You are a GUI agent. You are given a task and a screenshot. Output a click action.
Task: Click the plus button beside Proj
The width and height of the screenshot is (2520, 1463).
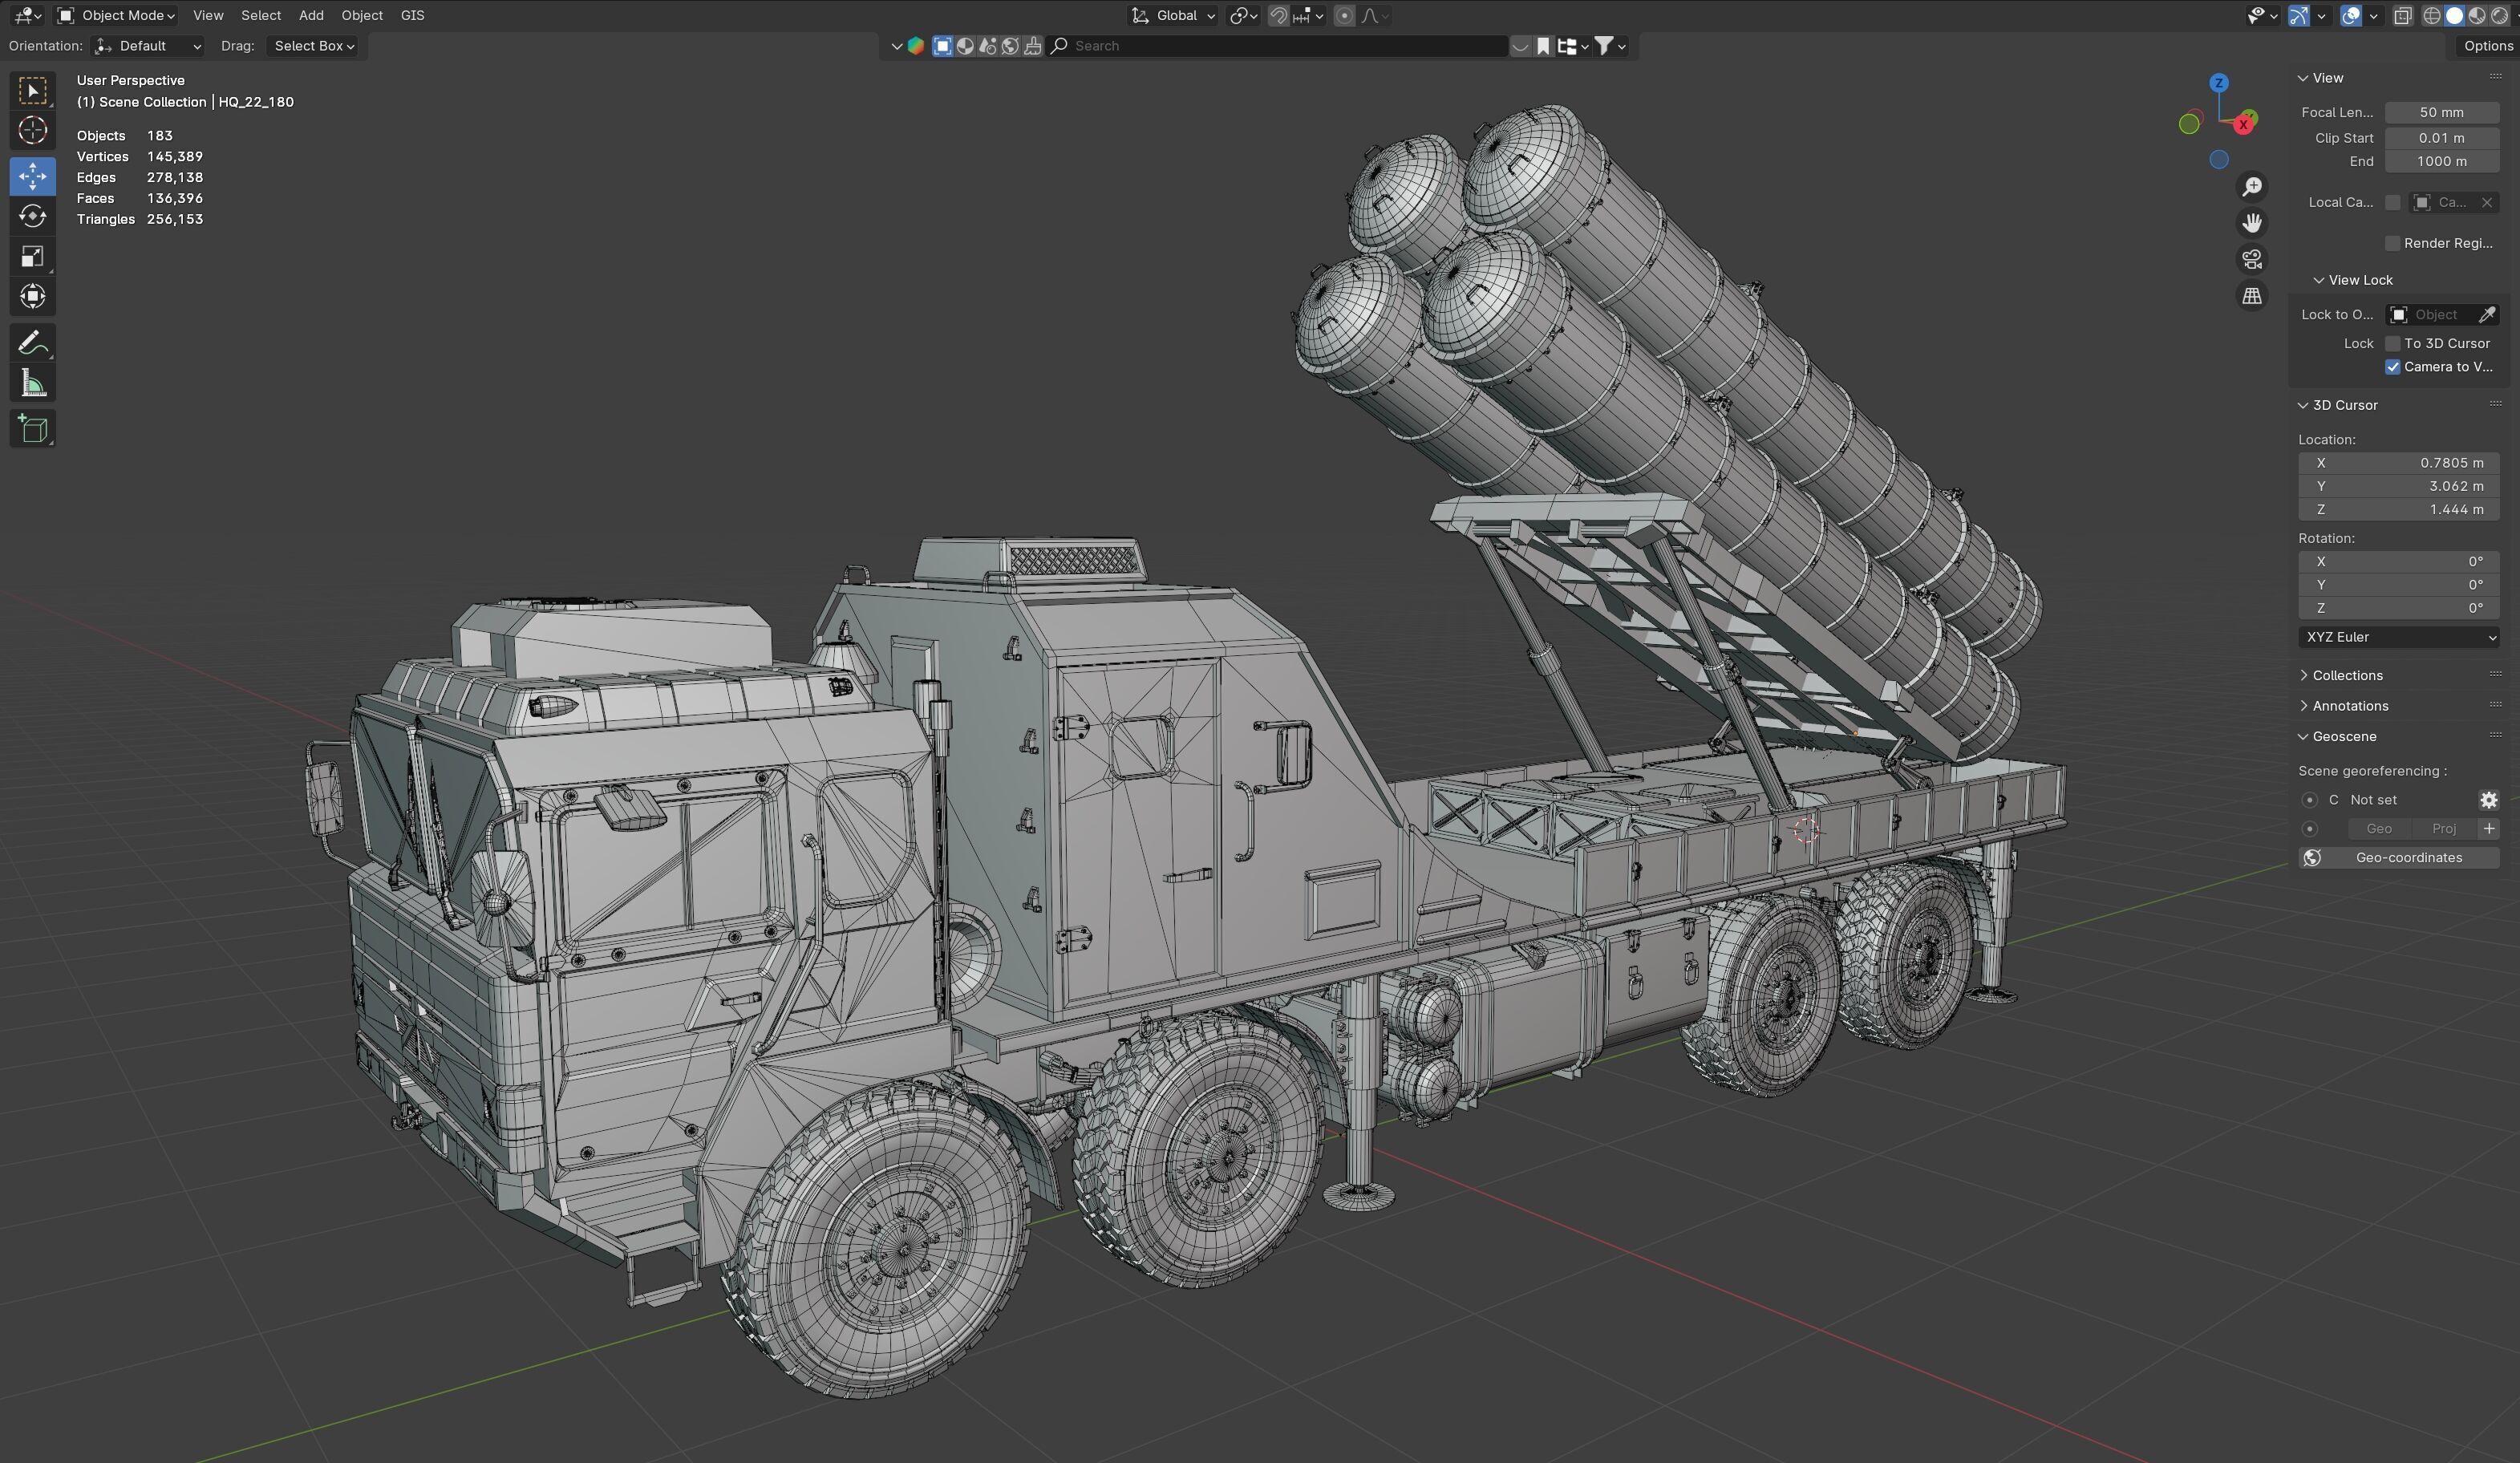pos(2489,829)
